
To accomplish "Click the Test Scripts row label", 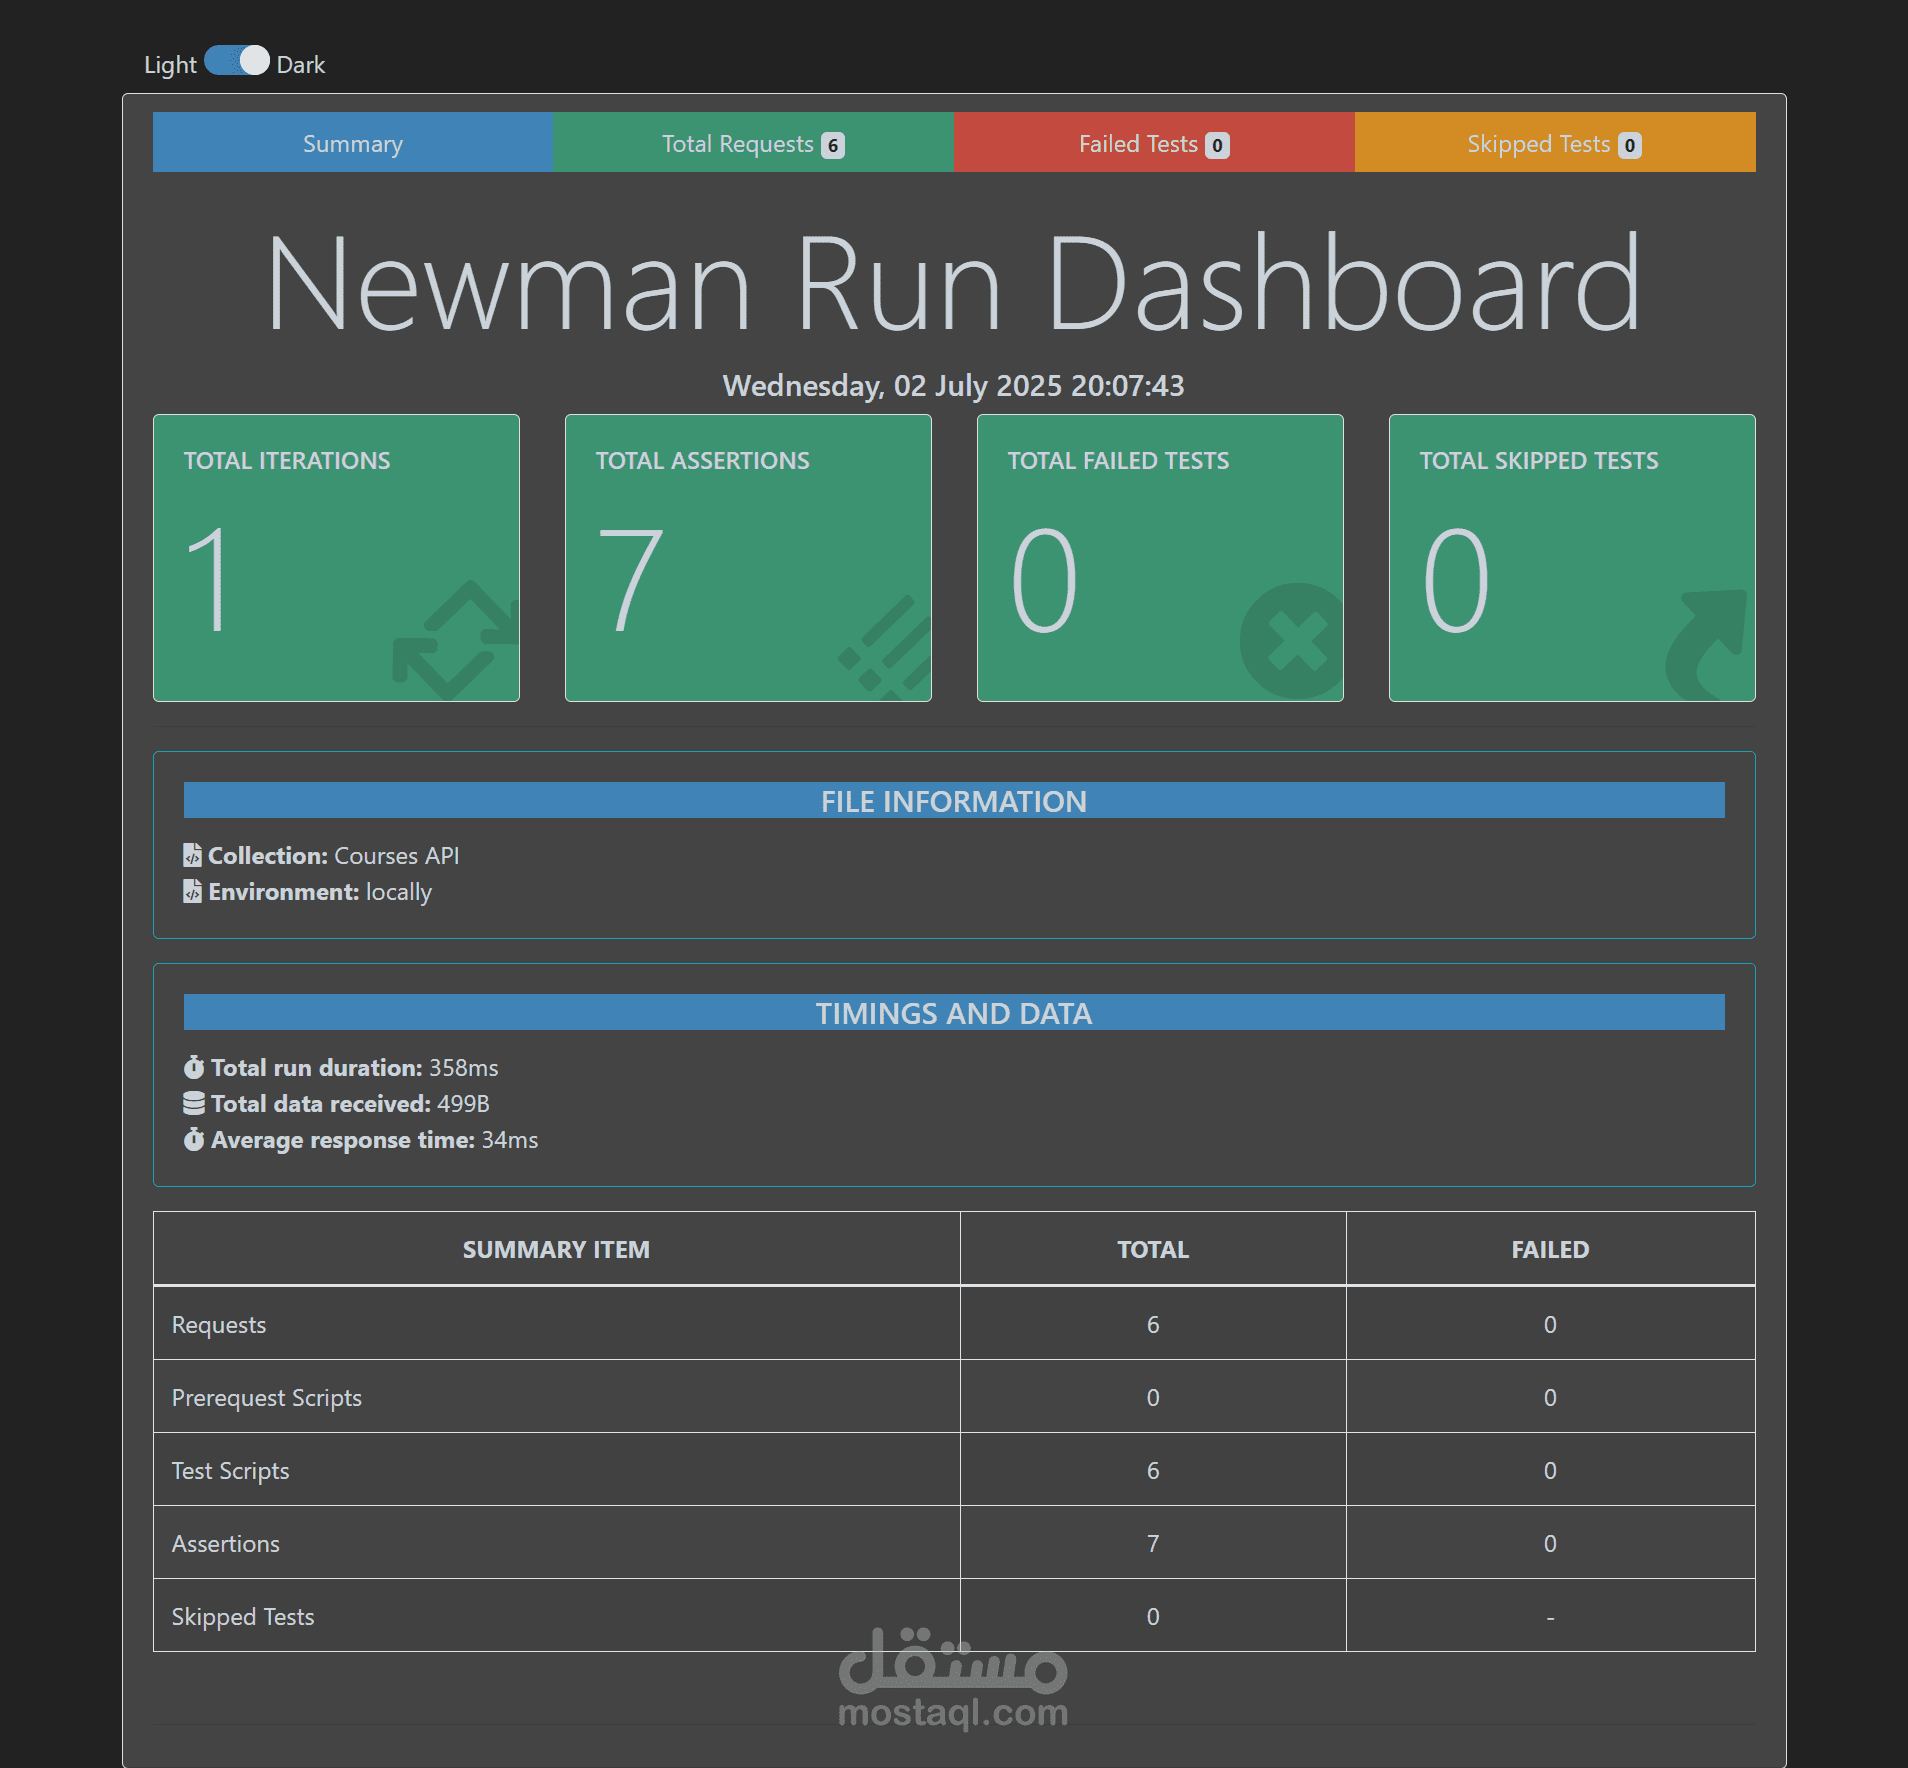I will 230,1471.
